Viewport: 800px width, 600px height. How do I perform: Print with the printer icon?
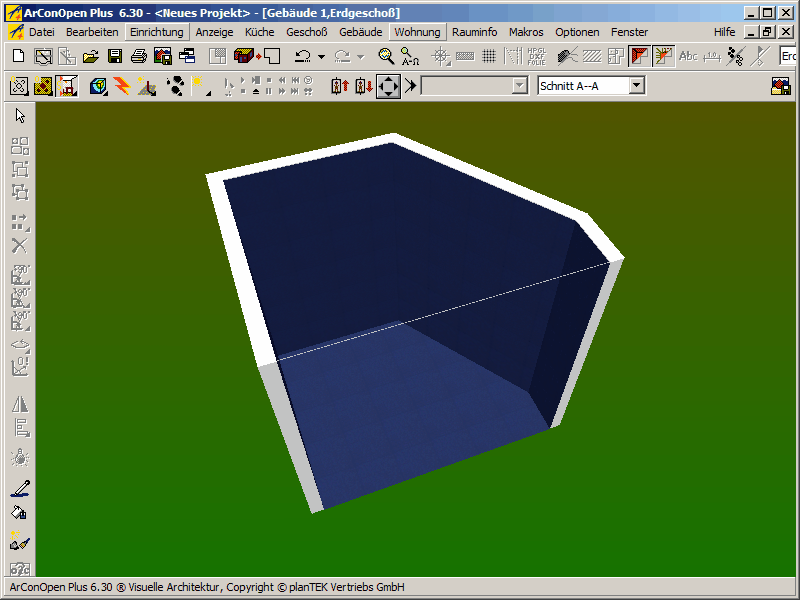(x=139, y=57)
